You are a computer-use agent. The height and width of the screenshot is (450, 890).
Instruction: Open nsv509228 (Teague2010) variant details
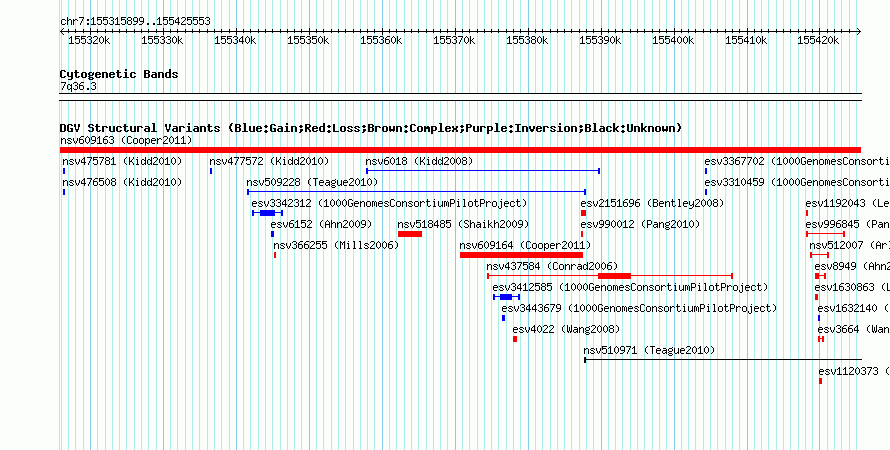pos(312,182)
